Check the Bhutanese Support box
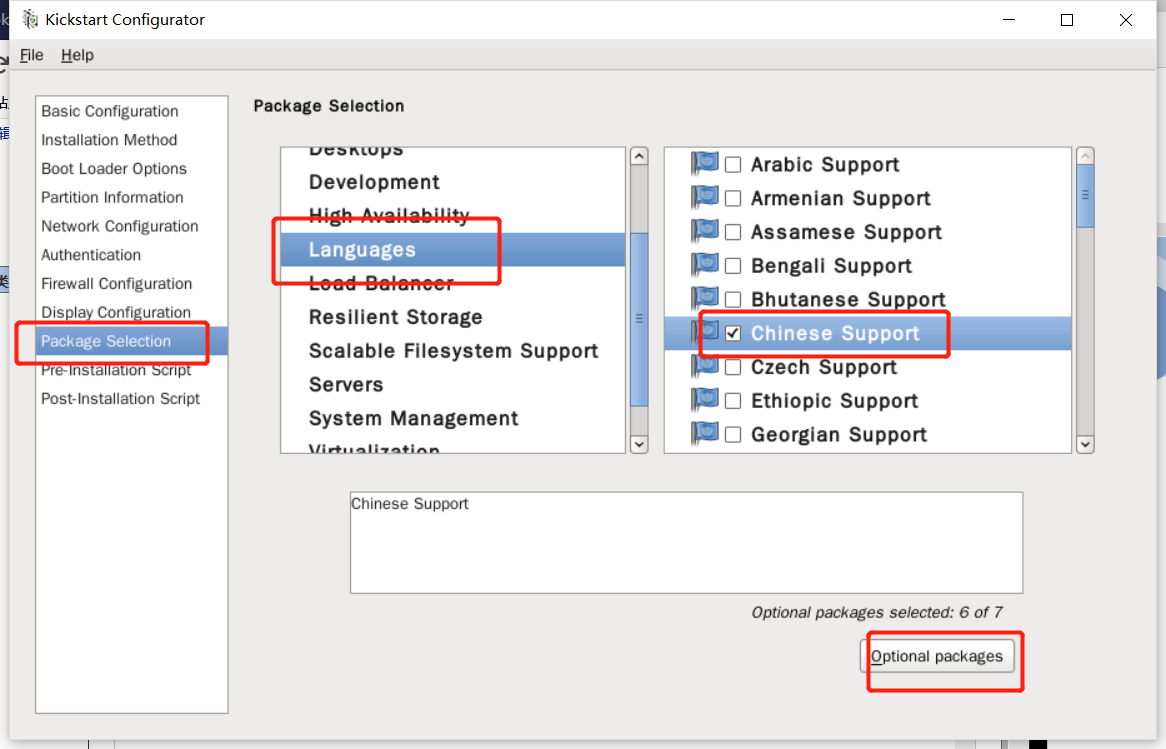 [x=733, y=300]
